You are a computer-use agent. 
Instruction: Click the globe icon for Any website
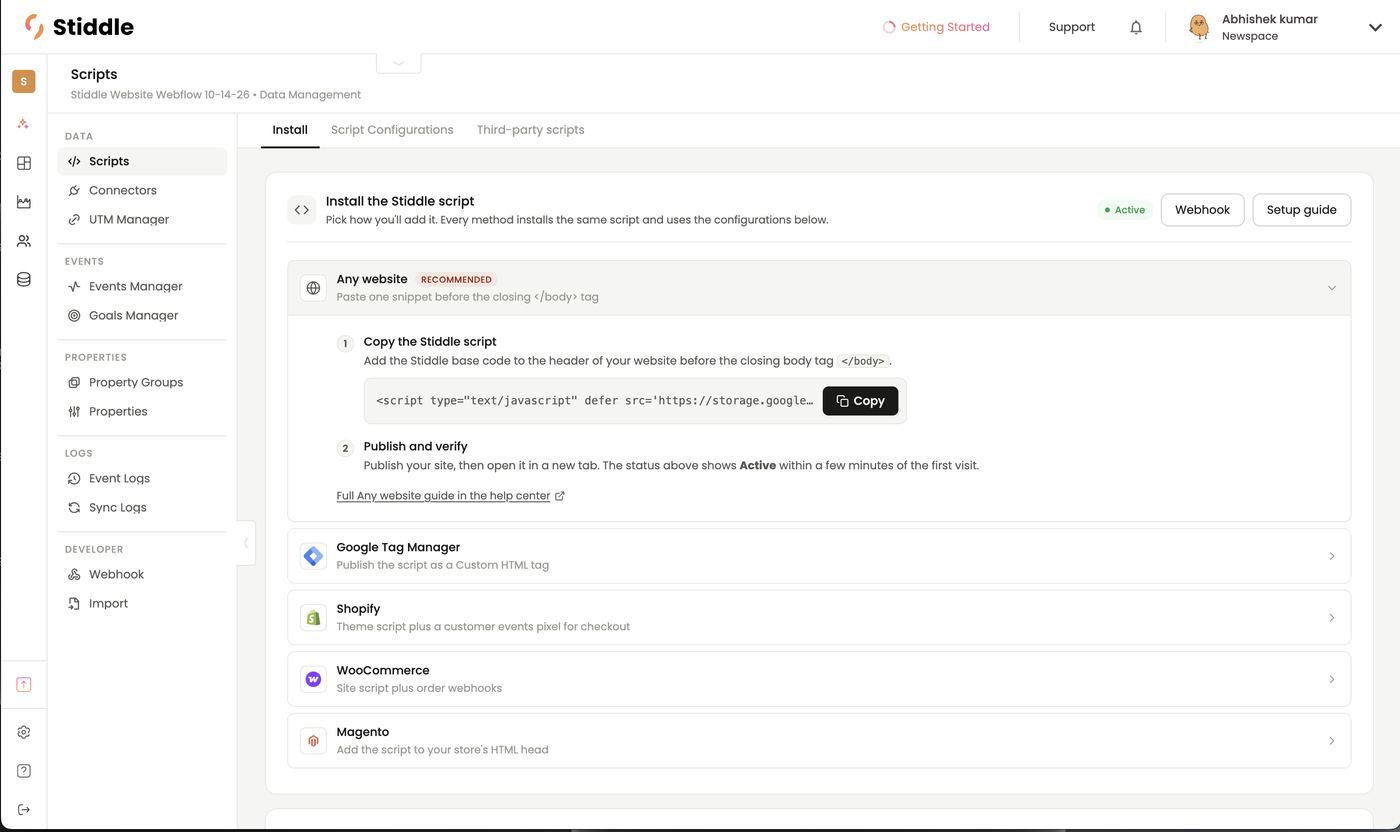(313, 288)
